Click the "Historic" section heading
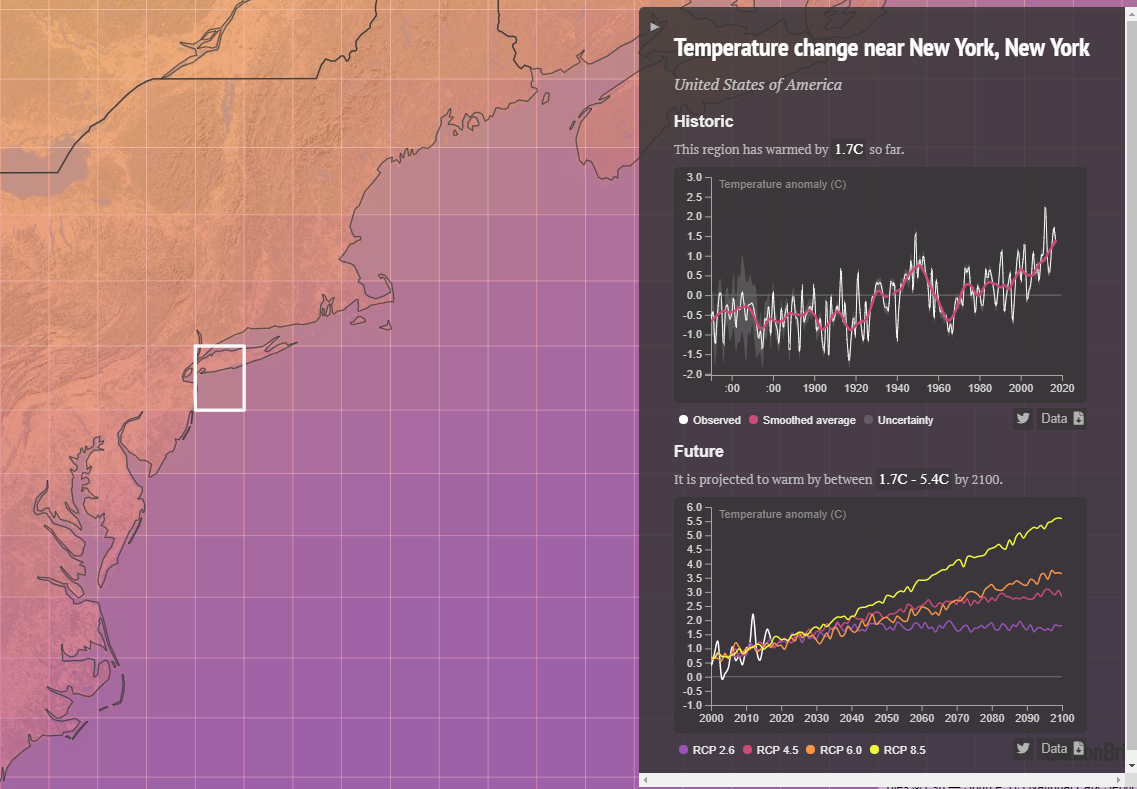The width and height of the screenshot is (1137, 789). click(703, 121)
